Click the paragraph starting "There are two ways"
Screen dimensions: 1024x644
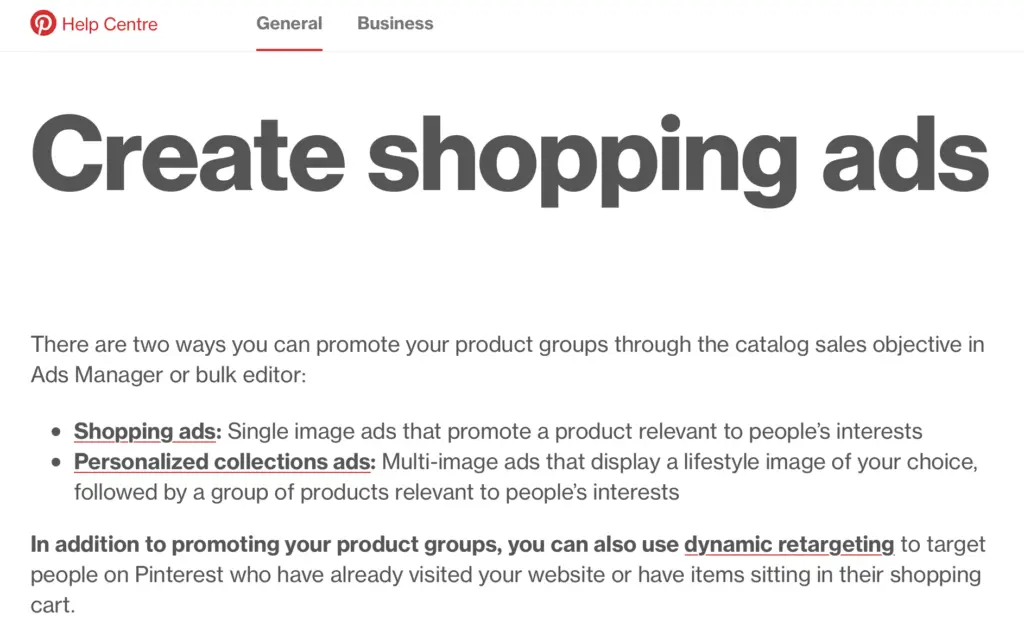point(507,345)
